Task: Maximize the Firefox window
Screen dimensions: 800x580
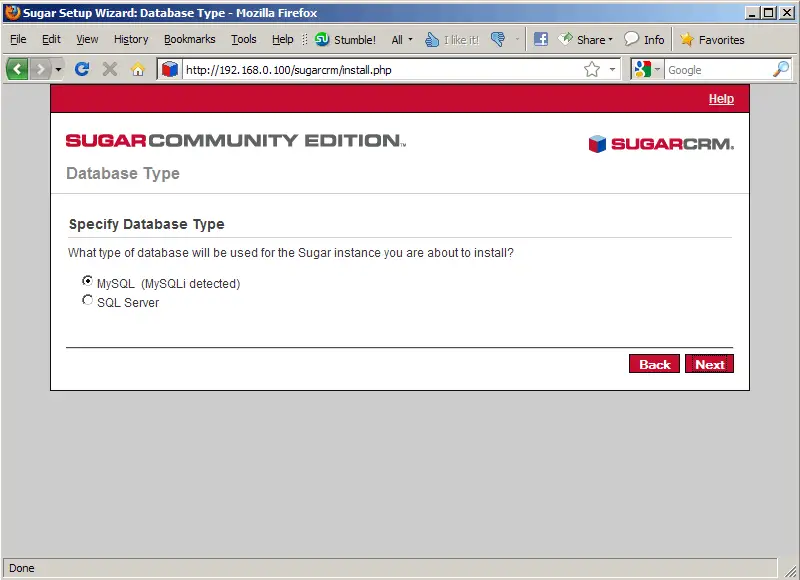Action: pyautogui.click(x=769, y=13)
